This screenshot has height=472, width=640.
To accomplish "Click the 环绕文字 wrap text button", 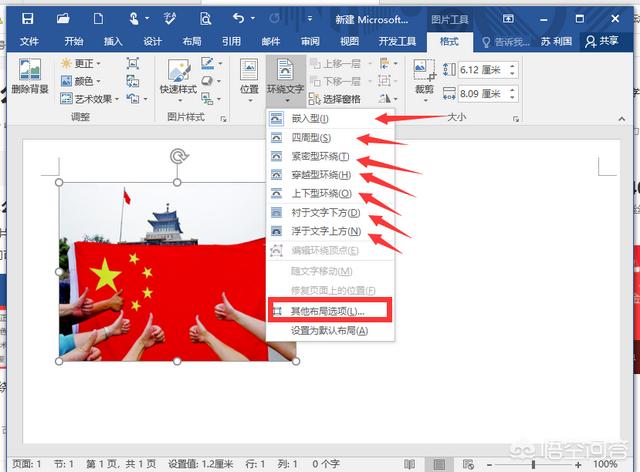I will 285,80.
